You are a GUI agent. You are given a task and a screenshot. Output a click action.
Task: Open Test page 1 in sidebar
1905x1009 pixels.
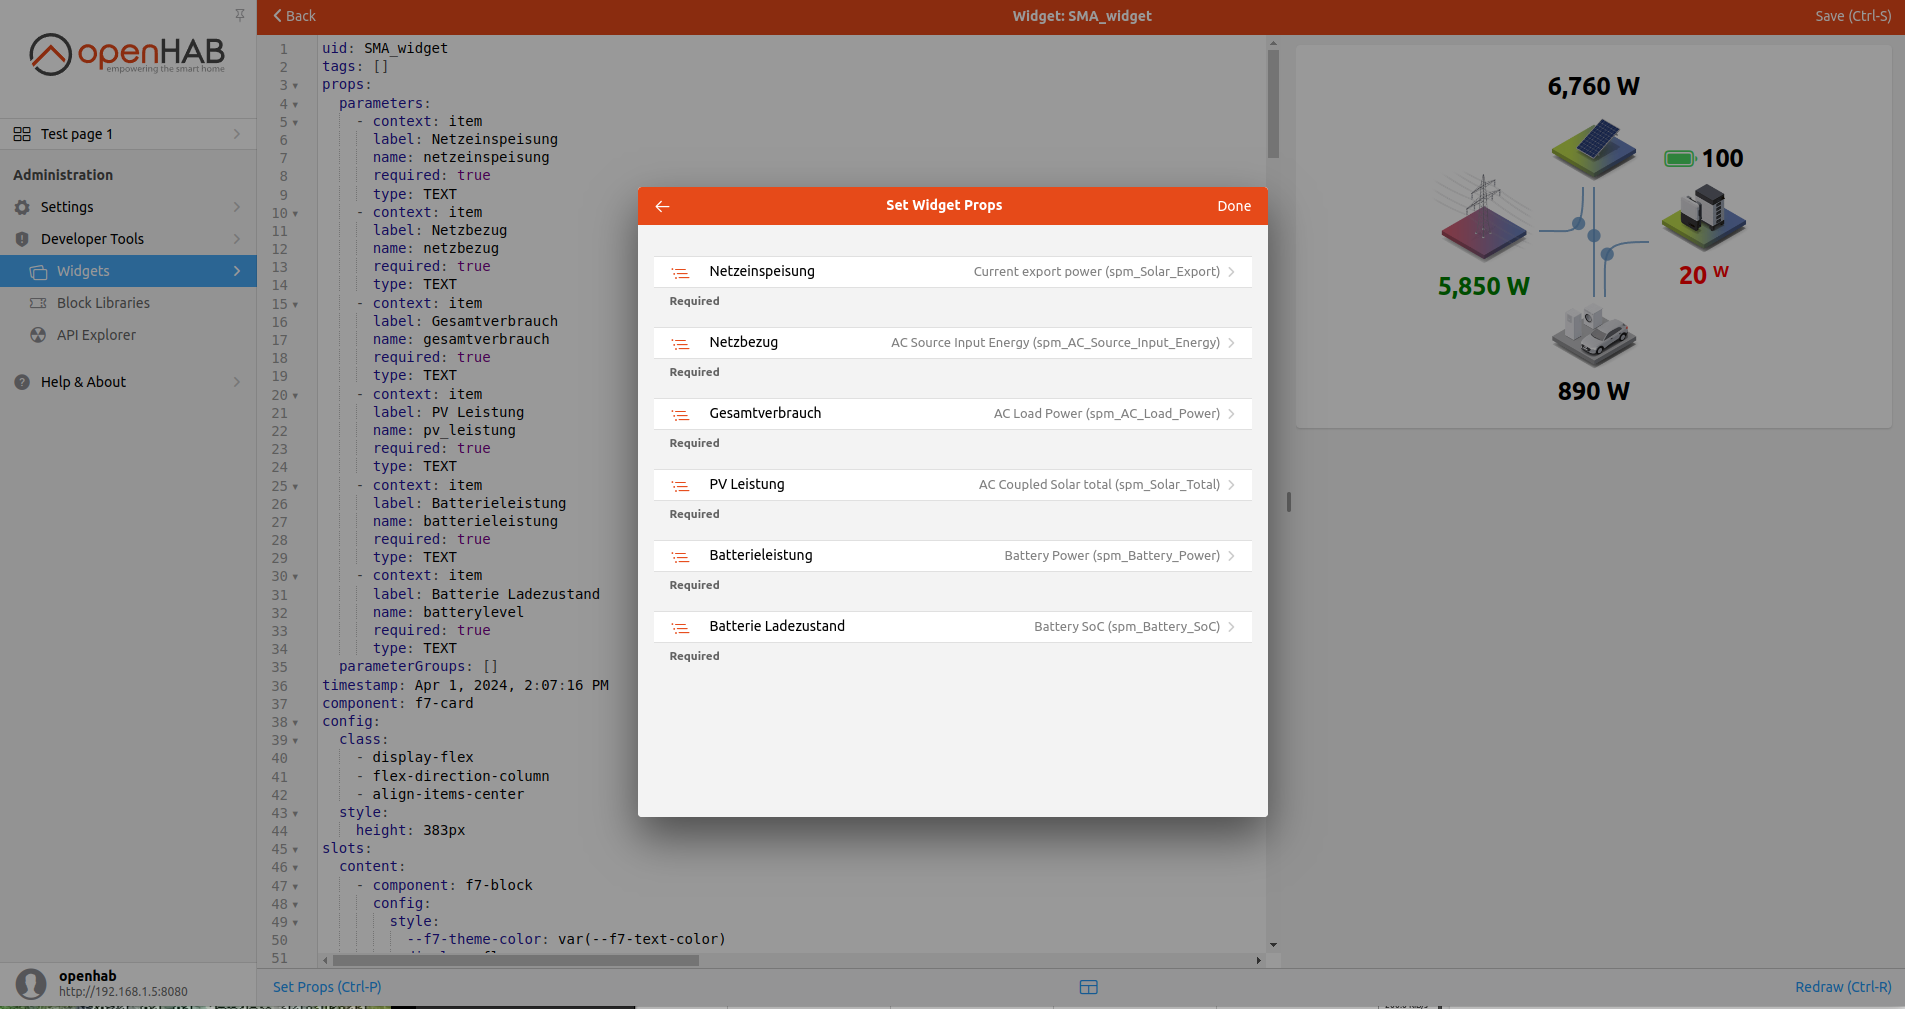[x=128, y=134]
